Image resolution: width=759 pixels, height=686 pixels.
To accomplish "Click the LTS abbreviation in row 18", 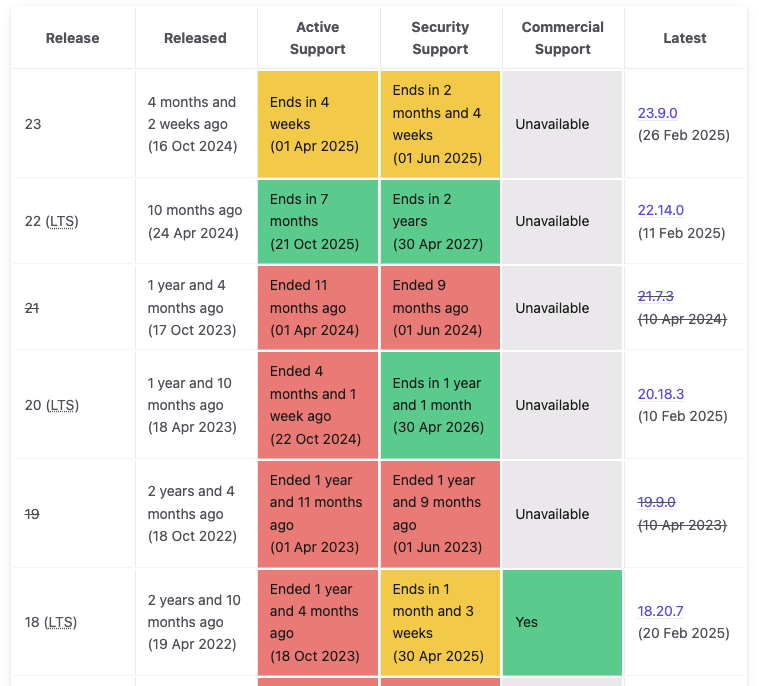I will pyautogui.click(x=60, y=622).
